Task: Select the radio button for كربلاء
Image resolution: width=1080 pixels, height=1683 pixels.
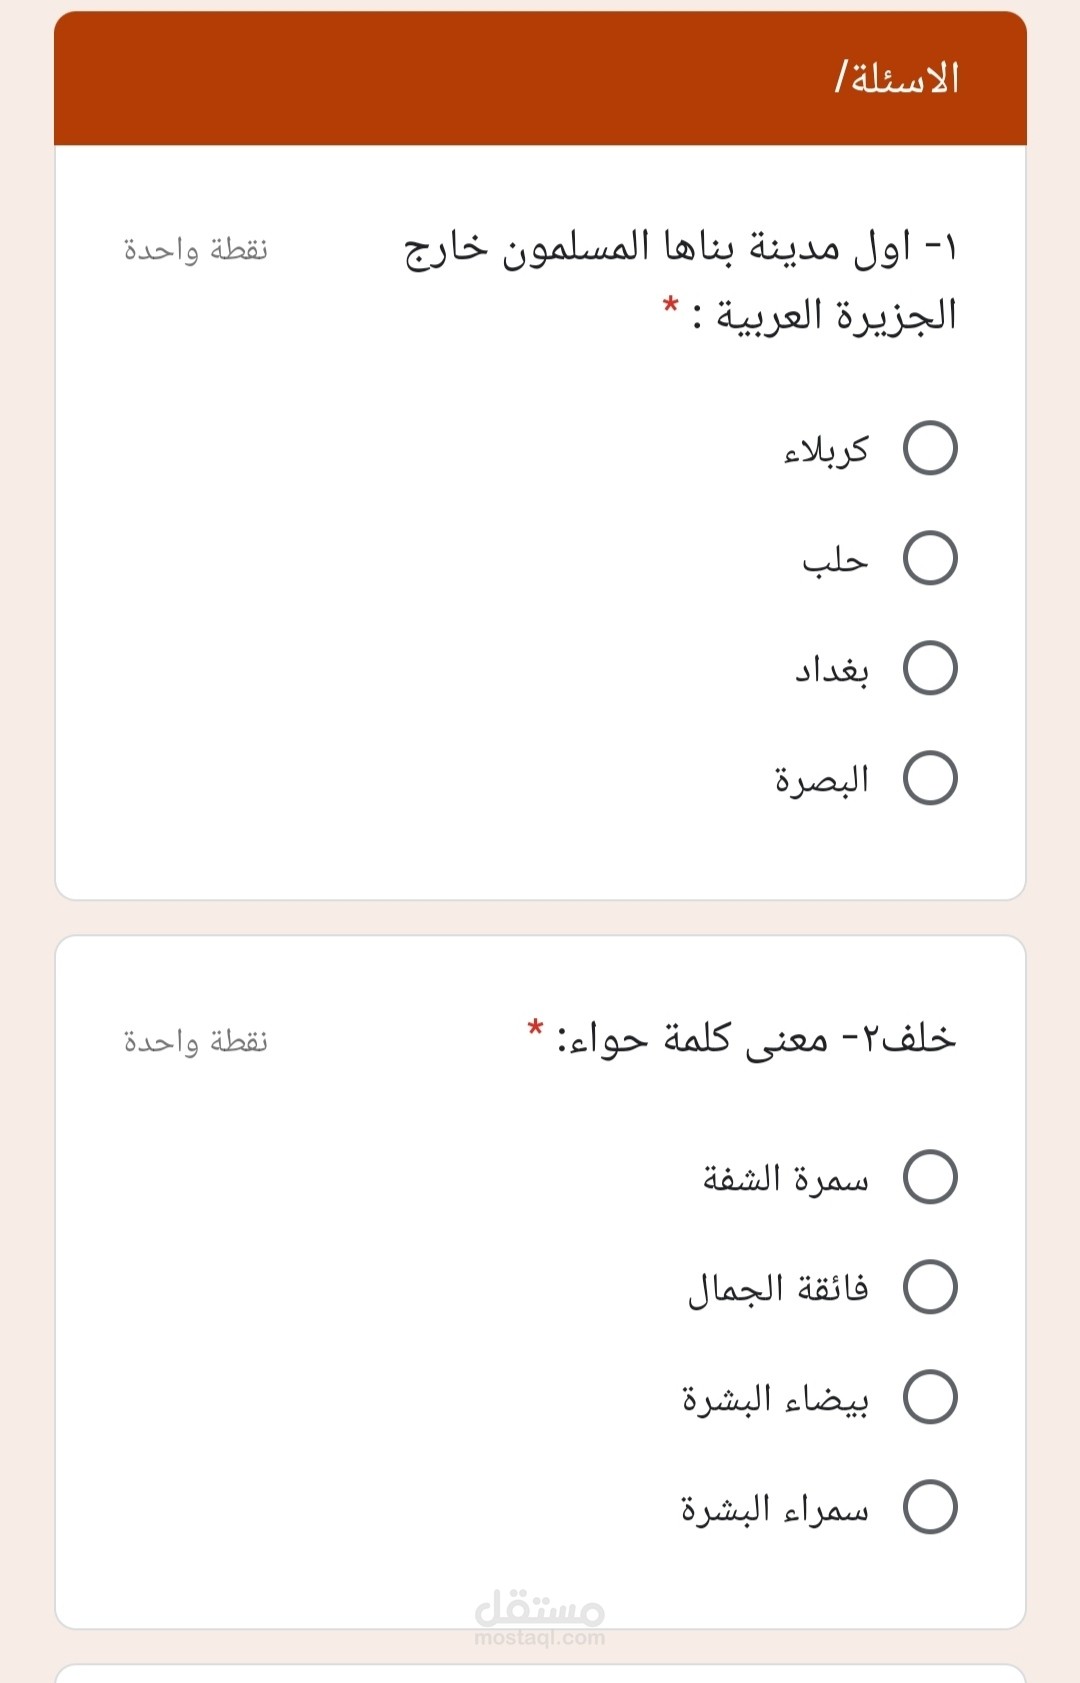Action: click(930, 448)
